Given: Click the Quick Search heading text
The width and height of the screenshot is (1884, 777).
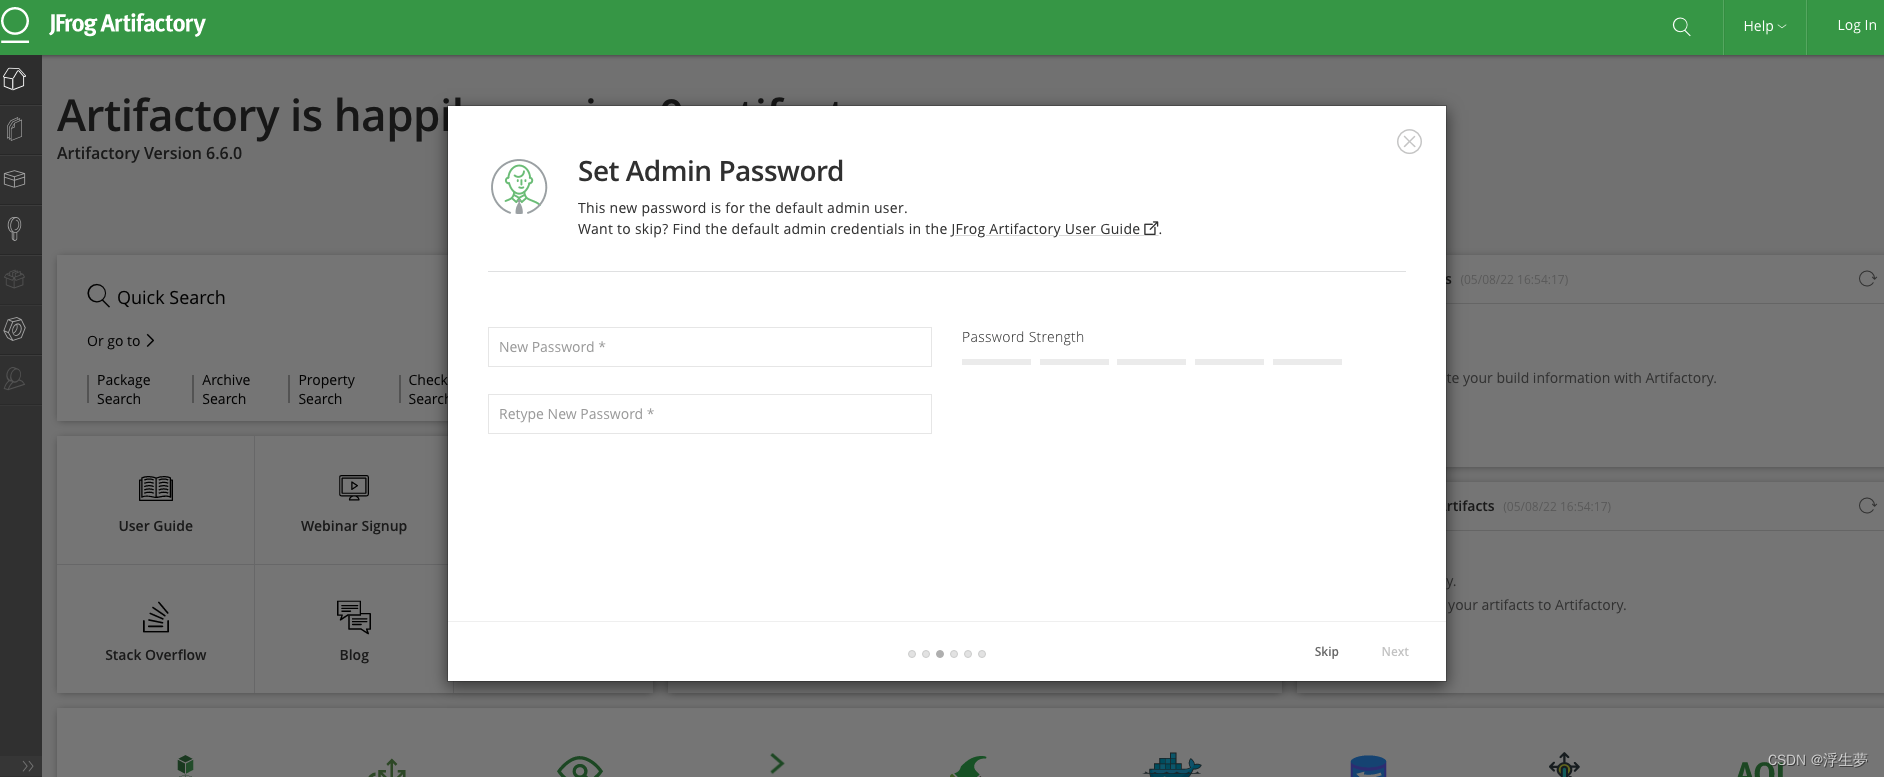Looking at the screenshot, I should pos(171,298).
